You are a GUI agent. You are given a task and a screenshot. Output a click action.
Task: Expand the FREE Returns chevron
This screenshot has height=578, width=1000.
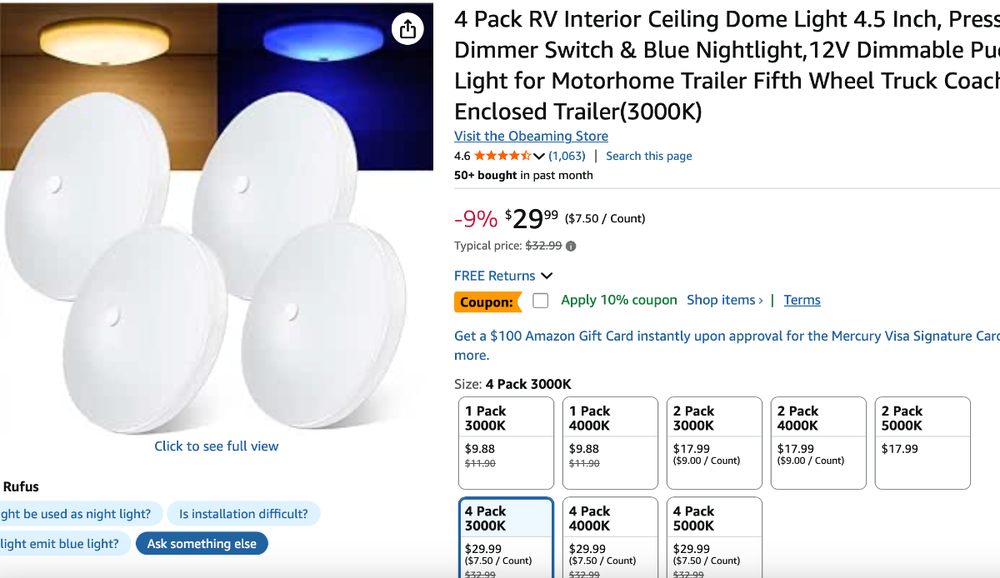(x=547, y=276)
